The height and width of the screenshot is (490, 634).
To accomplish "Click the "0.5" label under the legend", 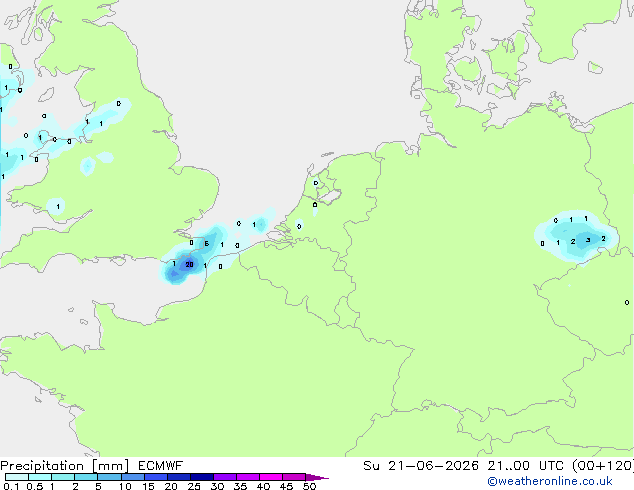I will point(35,486).
